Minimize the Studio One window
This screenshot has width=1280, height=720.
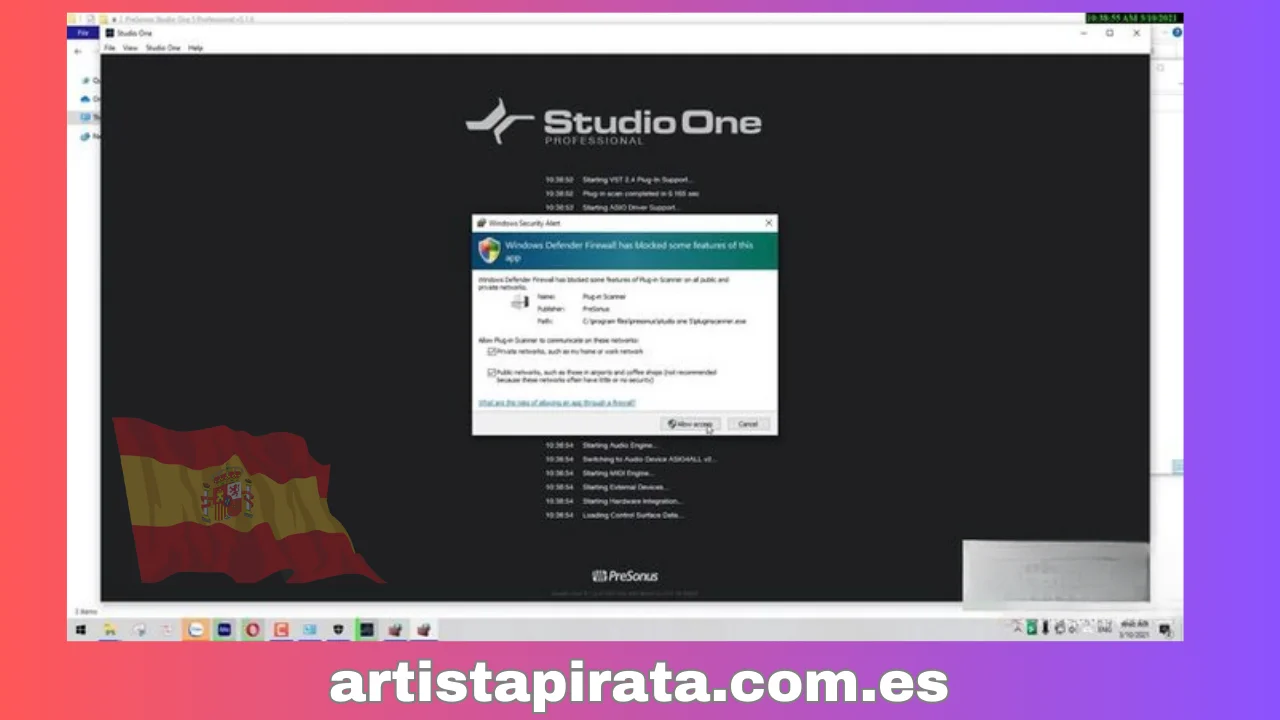click(1084, 33)
